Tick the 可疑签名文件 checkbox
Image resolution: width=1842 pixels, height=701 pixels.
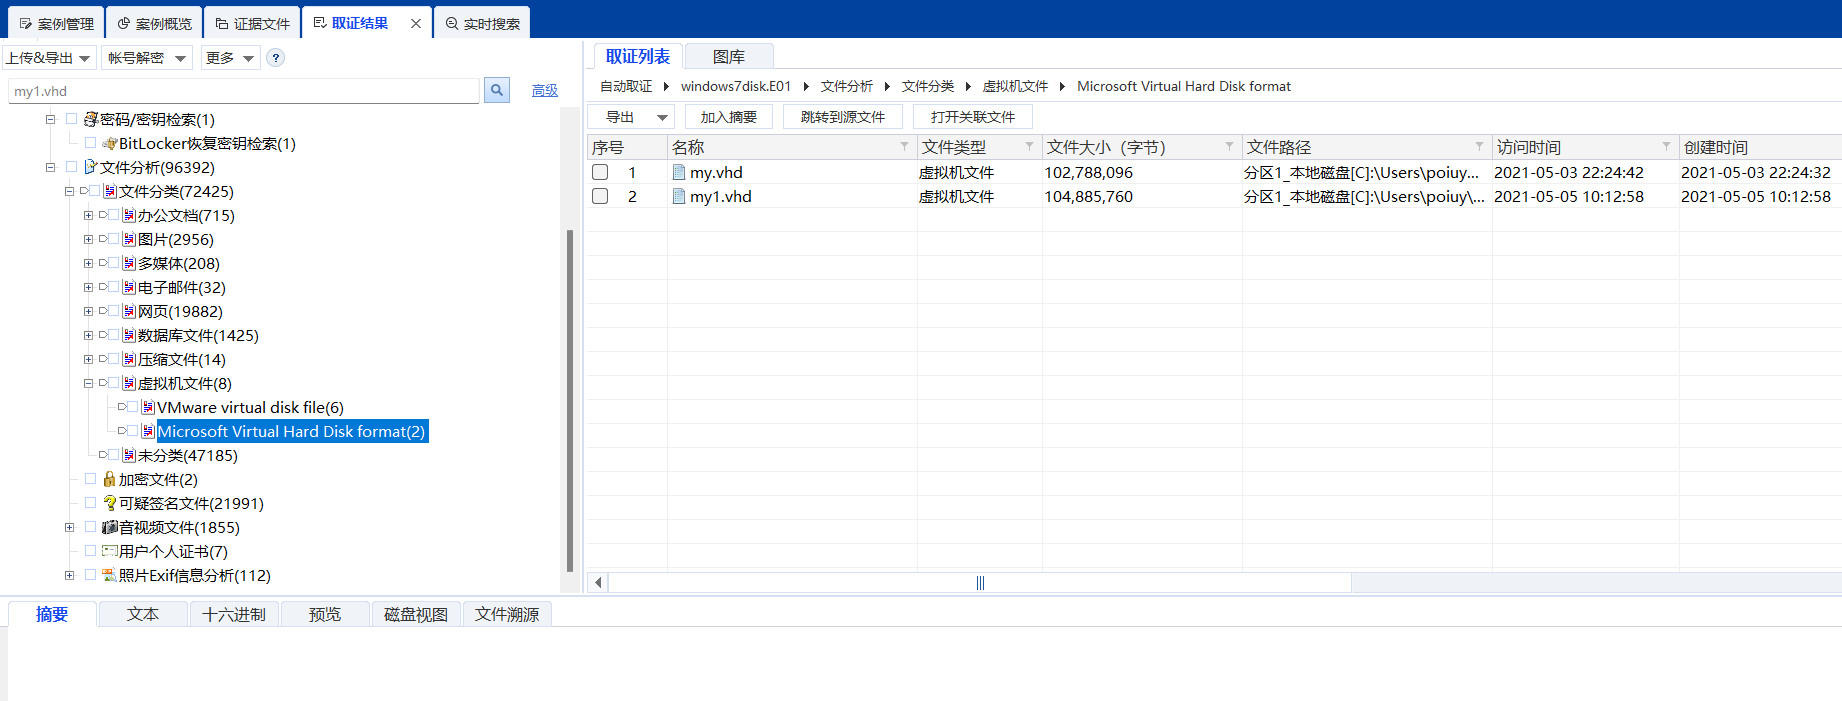tap(90, 502)
